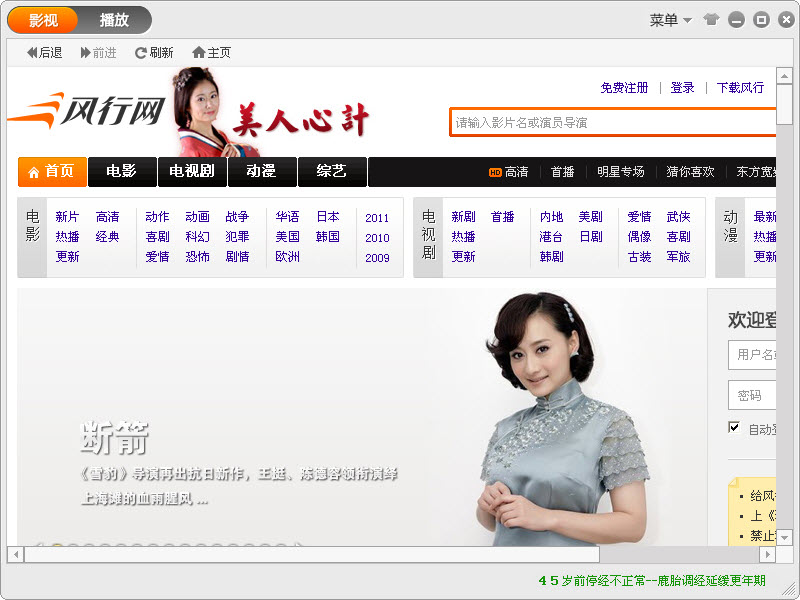This screenshot has height=600, width=800.
Task: Click the horizontal scrollbar right arrow
Action: click(x=767, y=554)
